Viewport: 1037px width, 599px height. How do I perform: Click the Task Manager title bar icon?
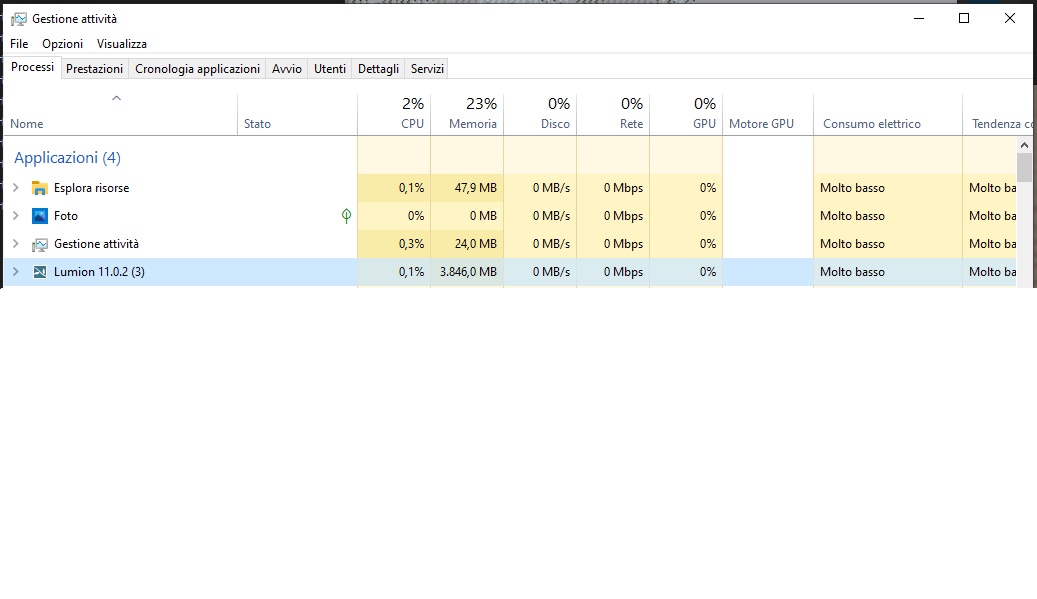(x=19, y=19)
